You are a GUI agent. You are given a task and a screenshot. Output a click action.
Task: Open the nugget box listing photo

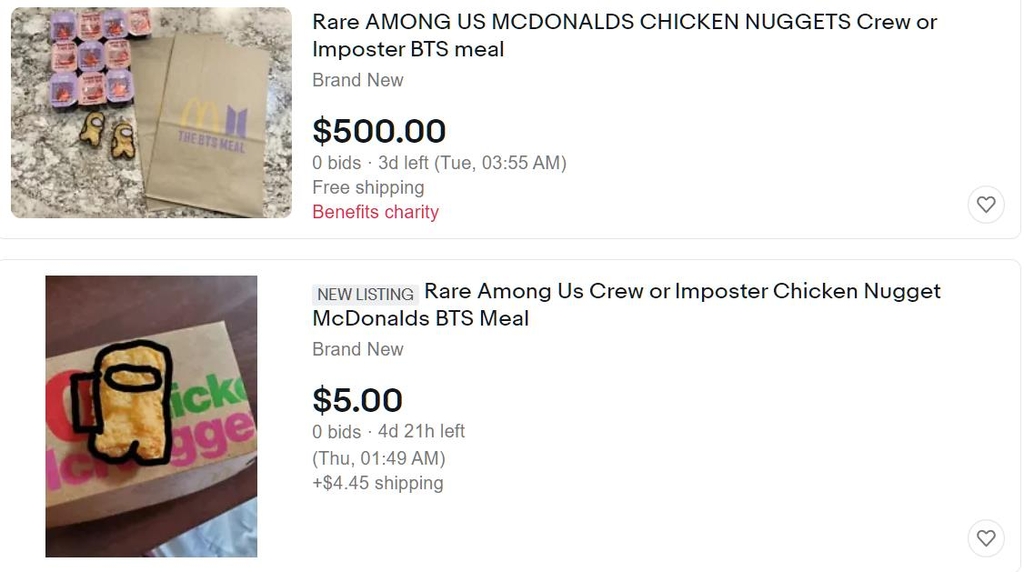click(152, 416)
